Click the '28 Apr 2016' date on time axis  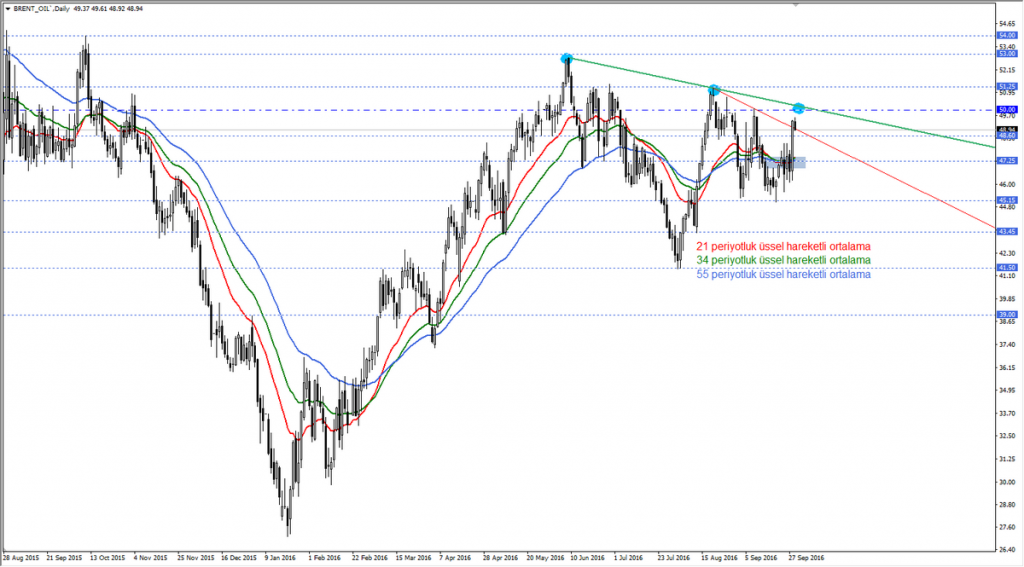point(500,558)
